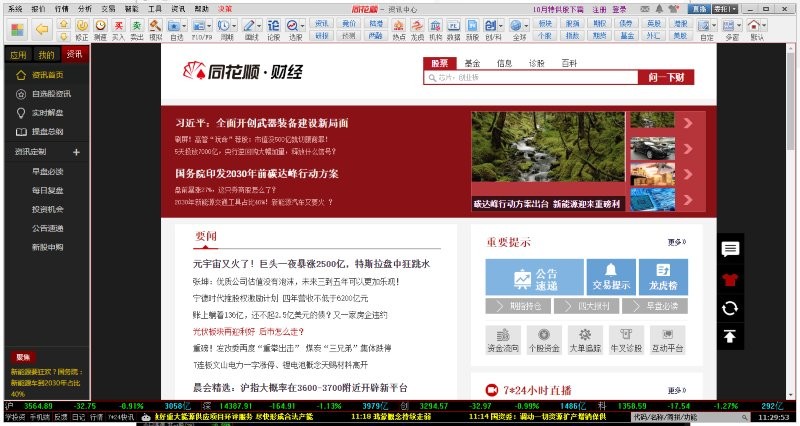Click the red shirt icon on right panel
This screenshot has height=426, width=800.
730,279
